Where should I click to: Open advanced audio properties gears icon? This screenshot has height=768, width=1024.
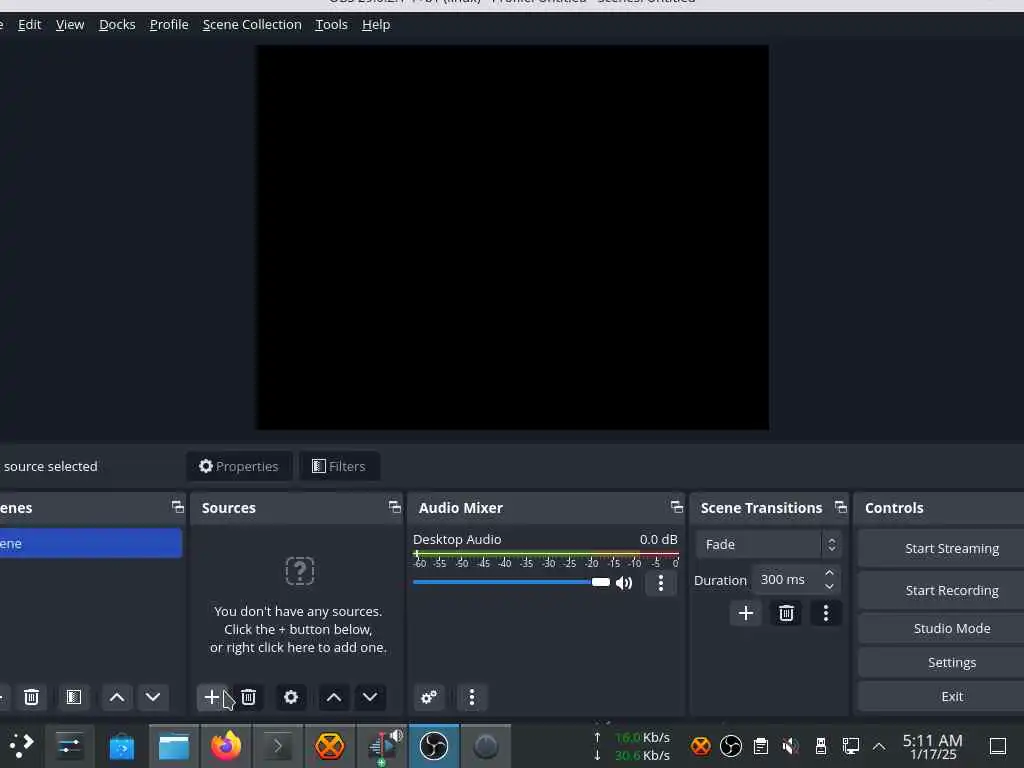pyautogui.click(x=429, y=697)
